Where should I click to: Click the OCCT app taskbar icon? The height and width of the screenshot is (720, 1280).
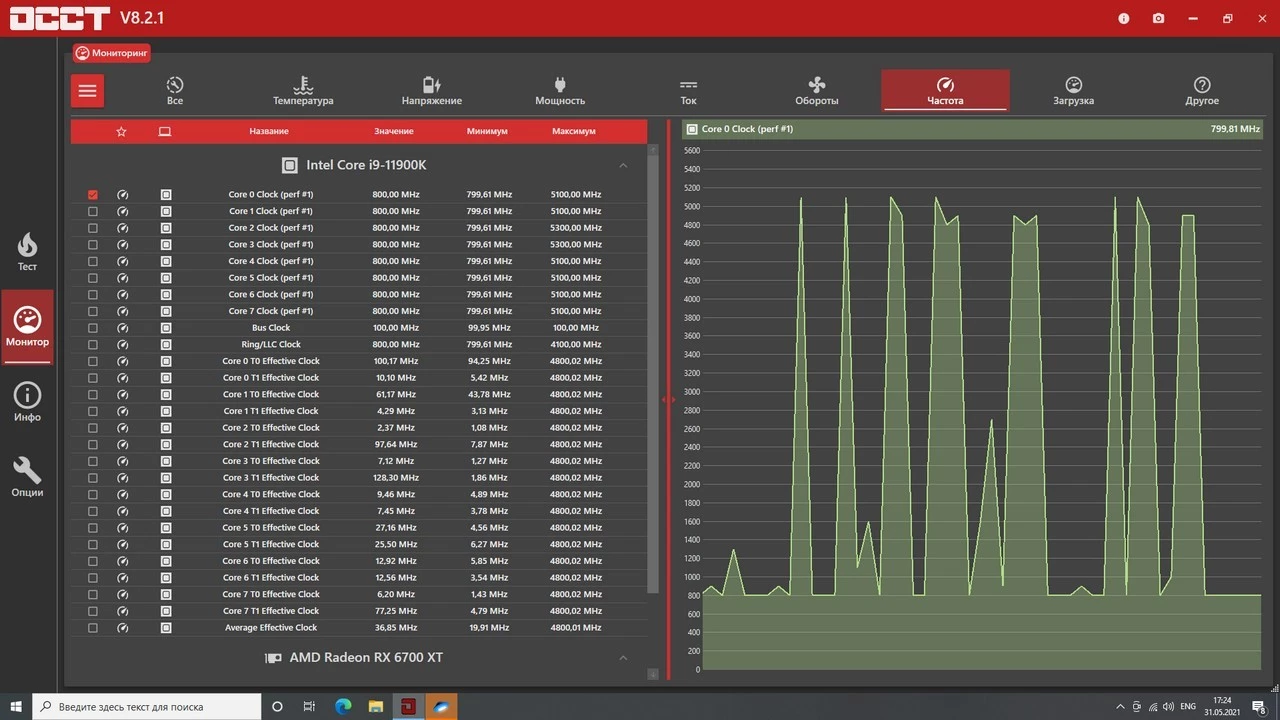(408, 706)
